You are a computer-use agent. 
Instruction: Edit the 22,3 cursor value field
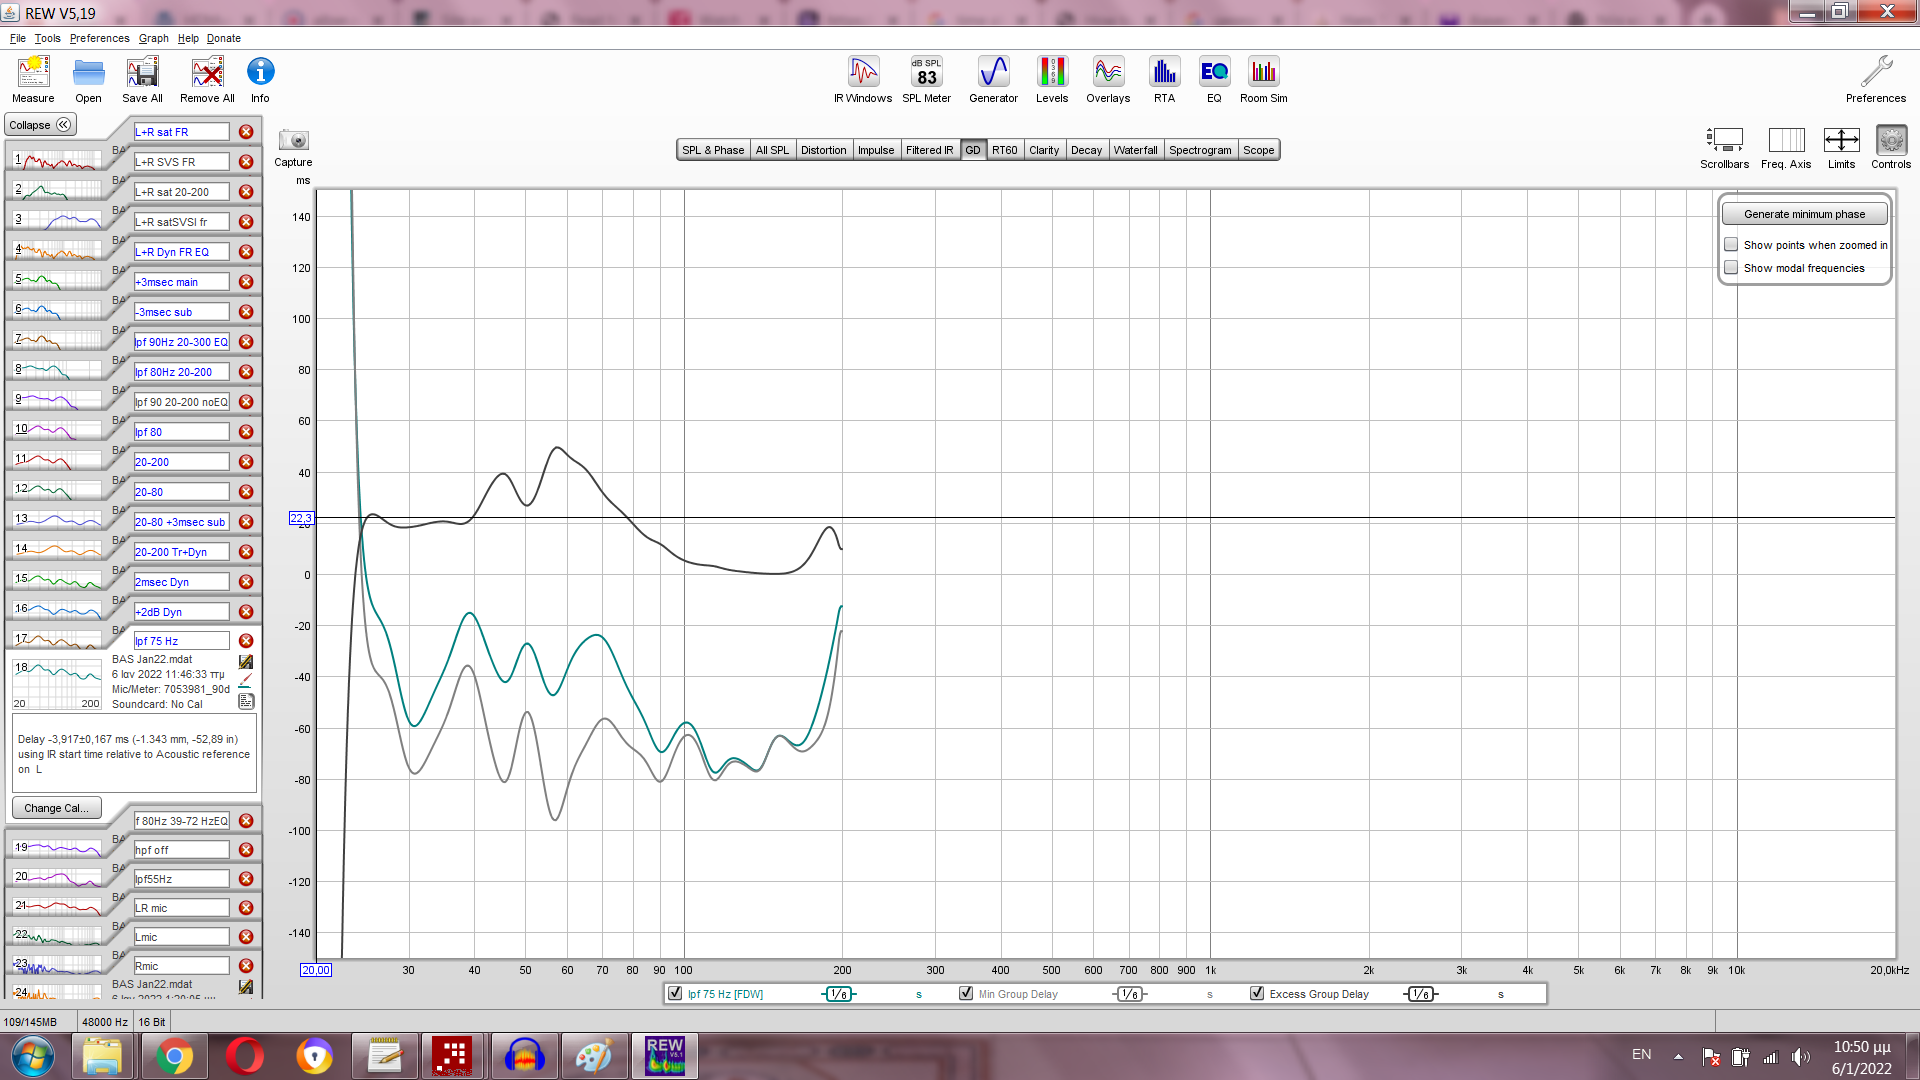(301, 518)
